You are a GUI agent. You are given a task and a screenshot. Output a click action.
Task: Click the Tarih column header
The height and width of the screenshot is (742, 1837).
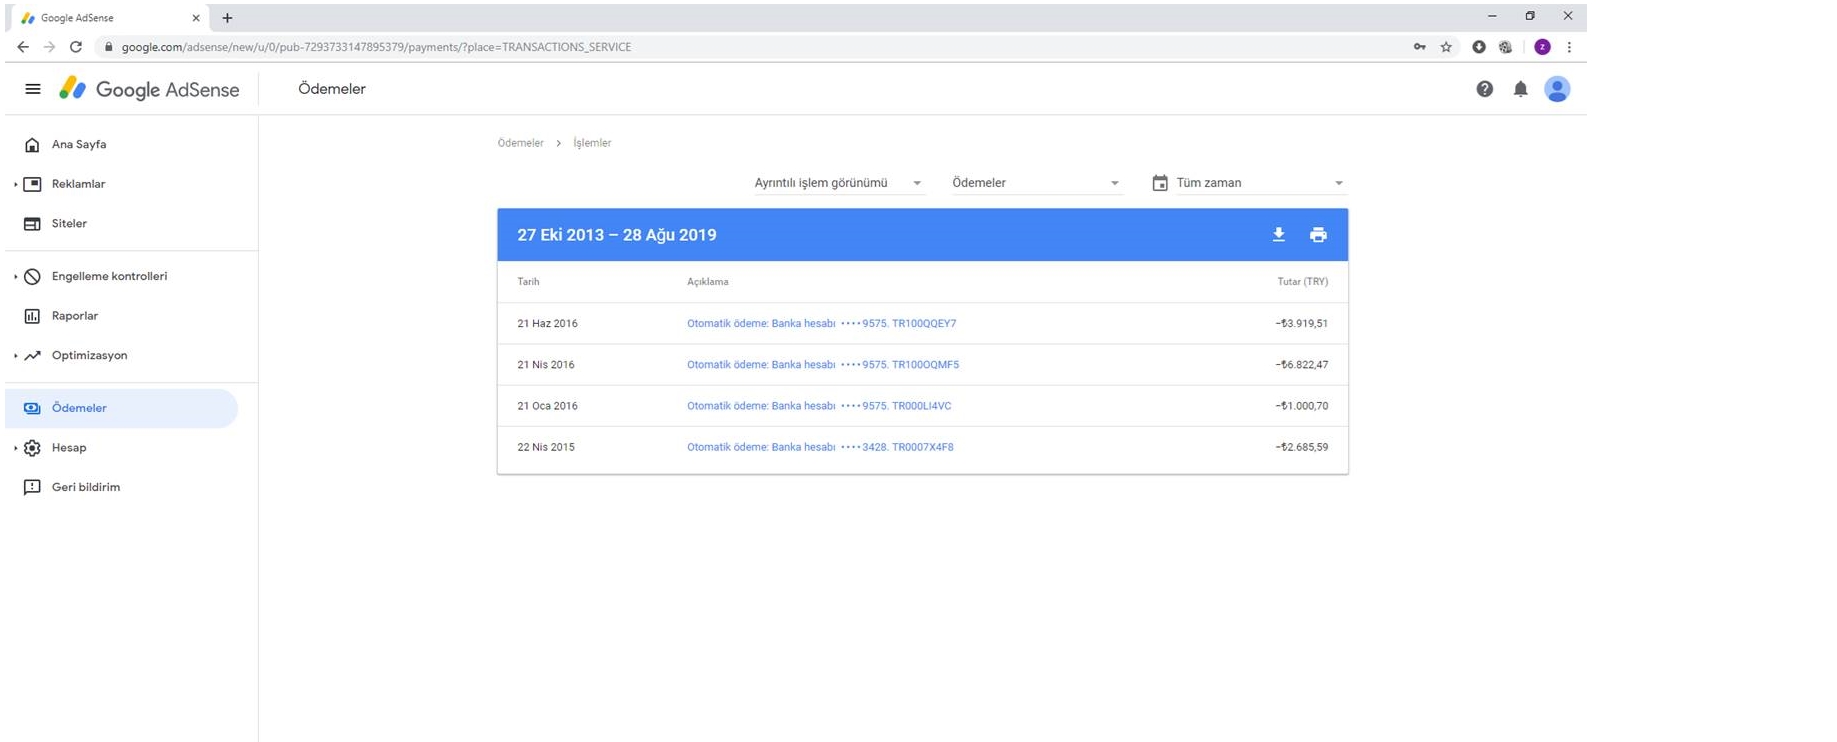(x=528, y=282)
